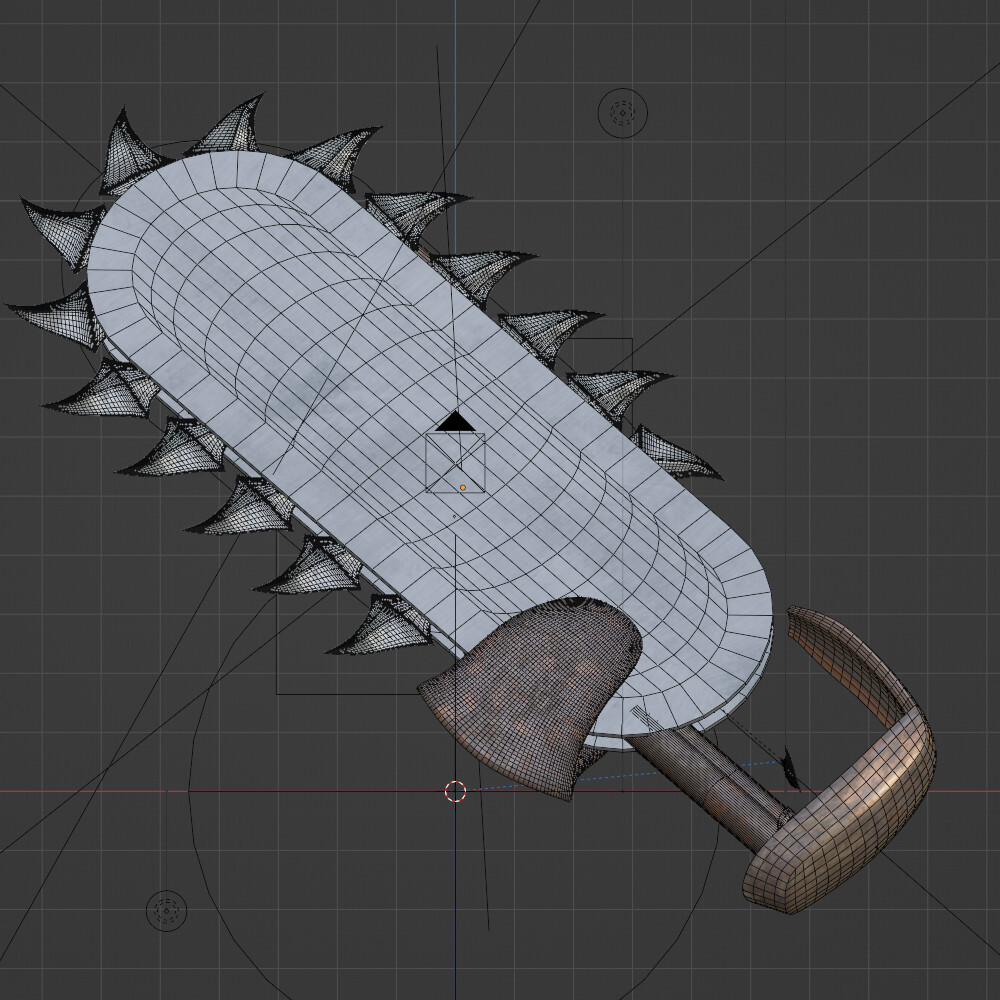Select the empty circle gizmo at top
Screen dimensions: 1000x1000
tap(622, 113)
